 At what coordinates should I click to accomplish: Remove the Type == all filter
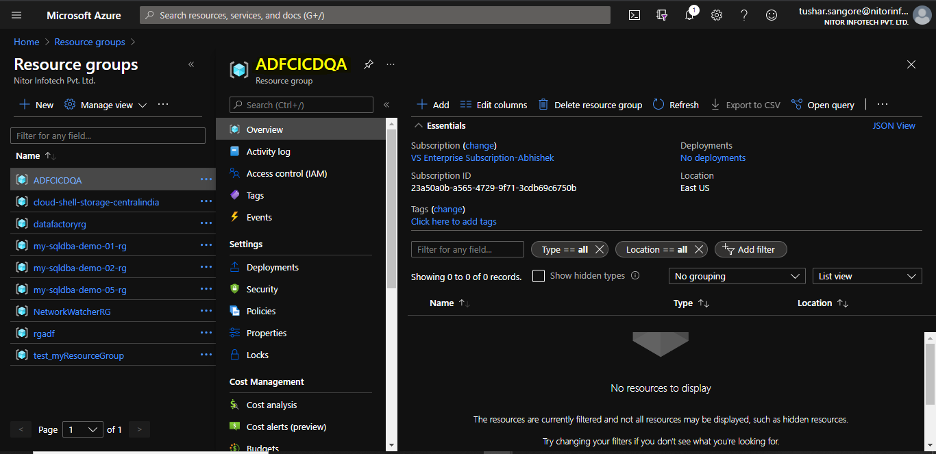[599, 249]
